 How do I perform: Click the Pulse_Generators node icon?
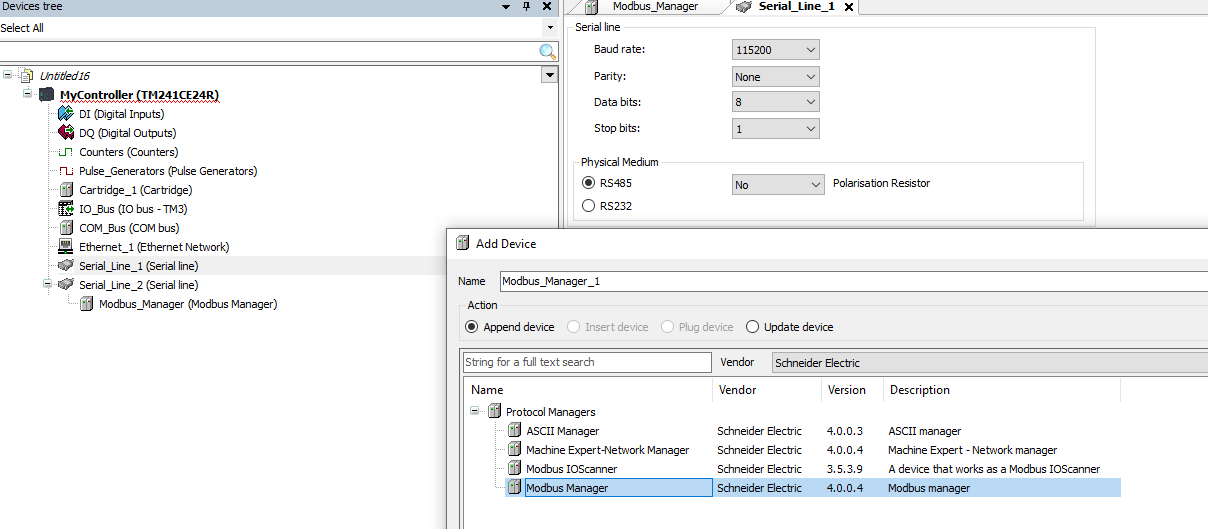66,171
